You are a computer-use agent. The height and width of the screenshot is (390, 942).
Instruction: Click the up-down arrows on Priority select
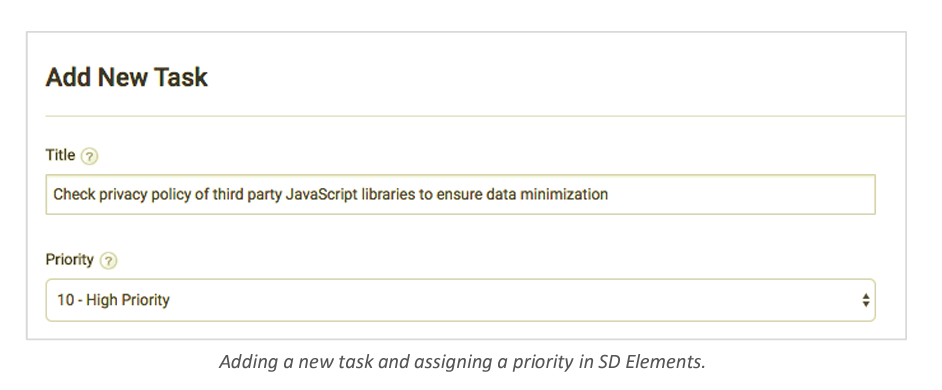pos(865,300)
